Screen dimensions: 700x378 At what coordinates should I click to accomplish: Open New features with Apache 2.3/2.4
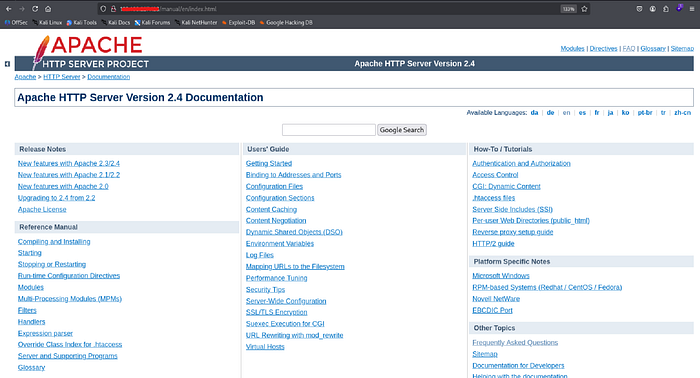point(69,163)
